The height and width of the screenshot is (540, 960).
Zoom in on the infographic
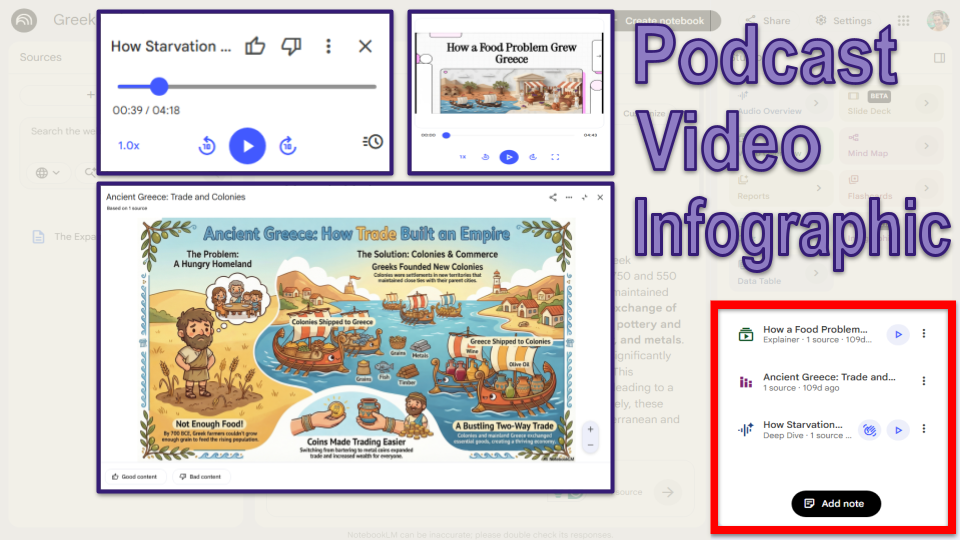click(x=590, y=429)
